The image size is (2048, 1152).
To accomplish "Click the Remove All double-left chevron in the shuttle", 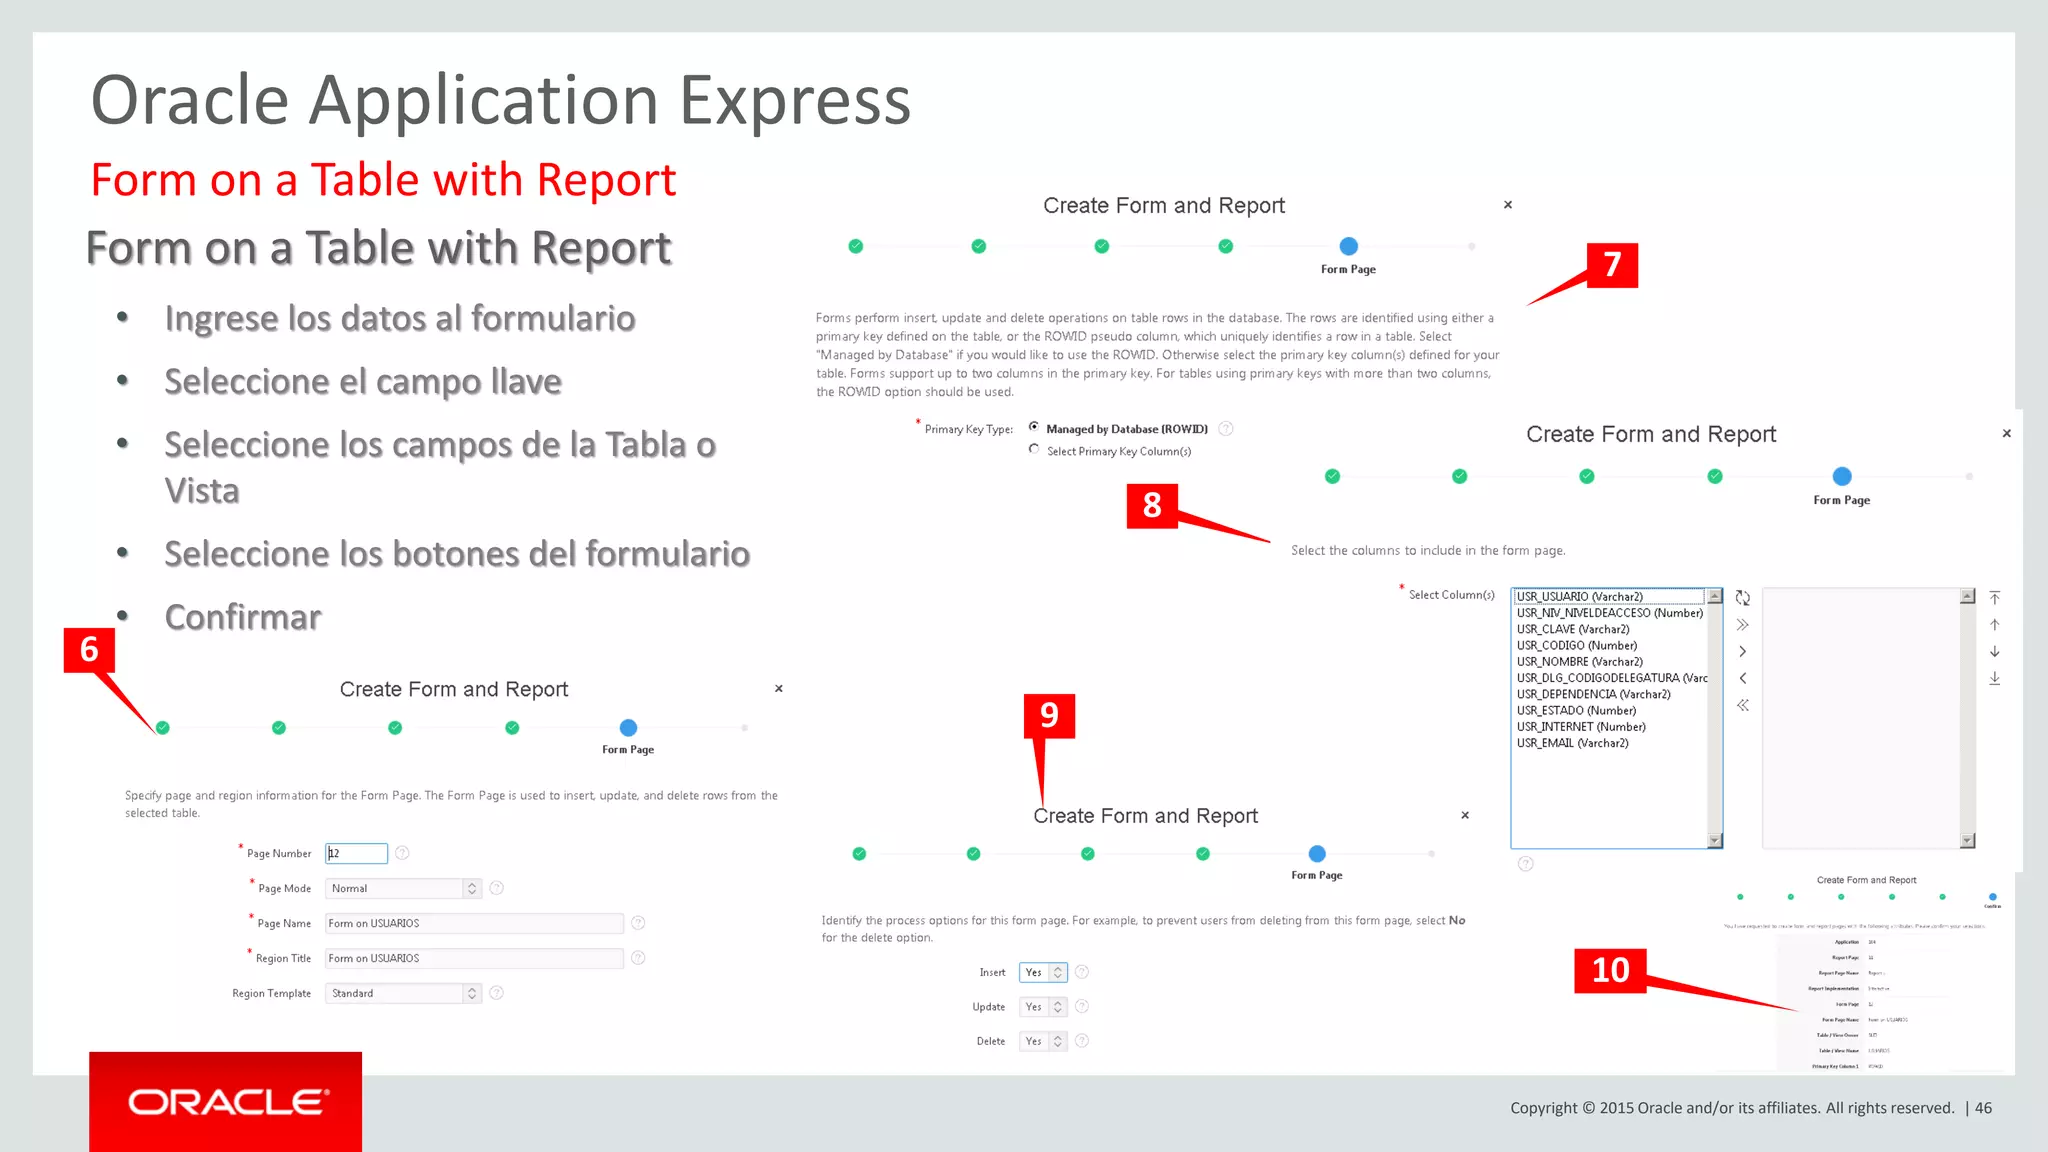I will point(1743,706).
